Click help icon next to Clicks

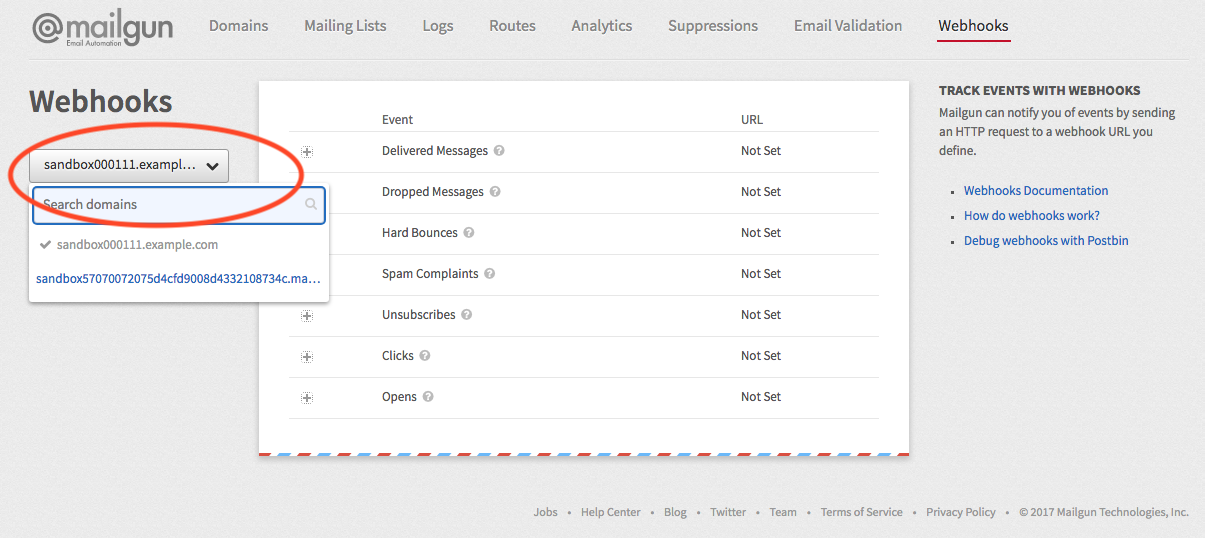click(x=425, y=356)
